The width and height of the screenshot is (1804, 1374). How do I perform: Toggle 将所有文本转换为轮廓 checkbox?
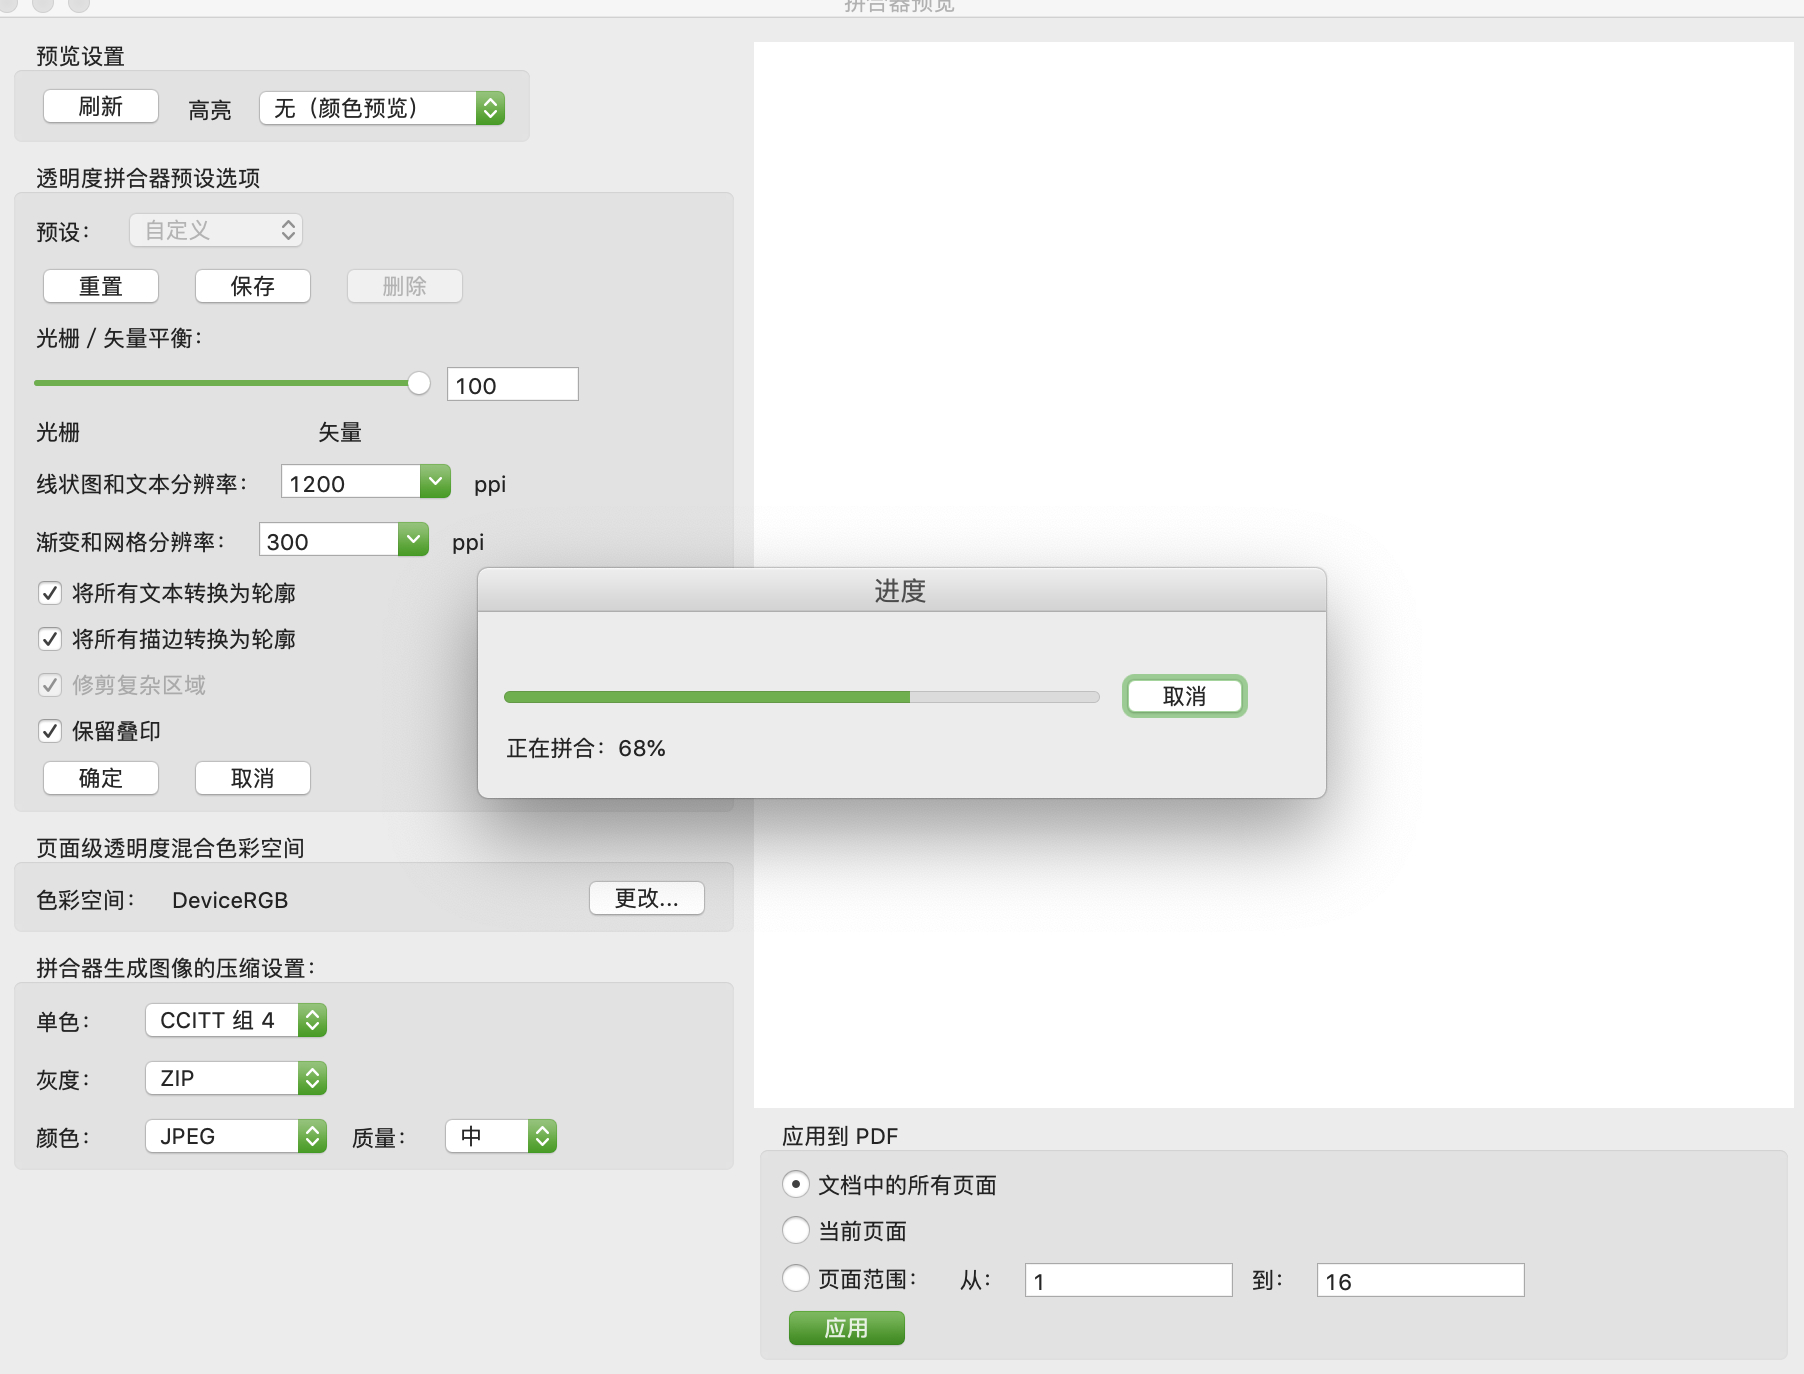tap(50, 593)
